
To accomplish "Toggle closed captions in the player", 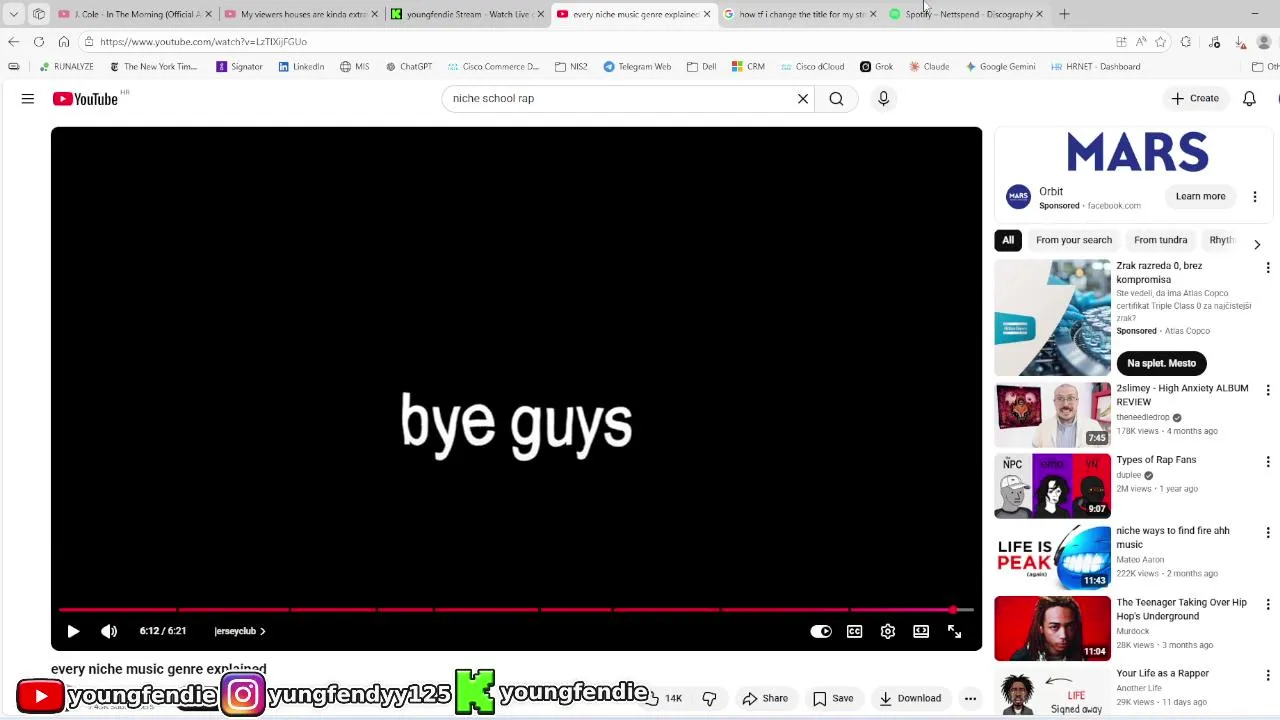I will tap(854, 631).
